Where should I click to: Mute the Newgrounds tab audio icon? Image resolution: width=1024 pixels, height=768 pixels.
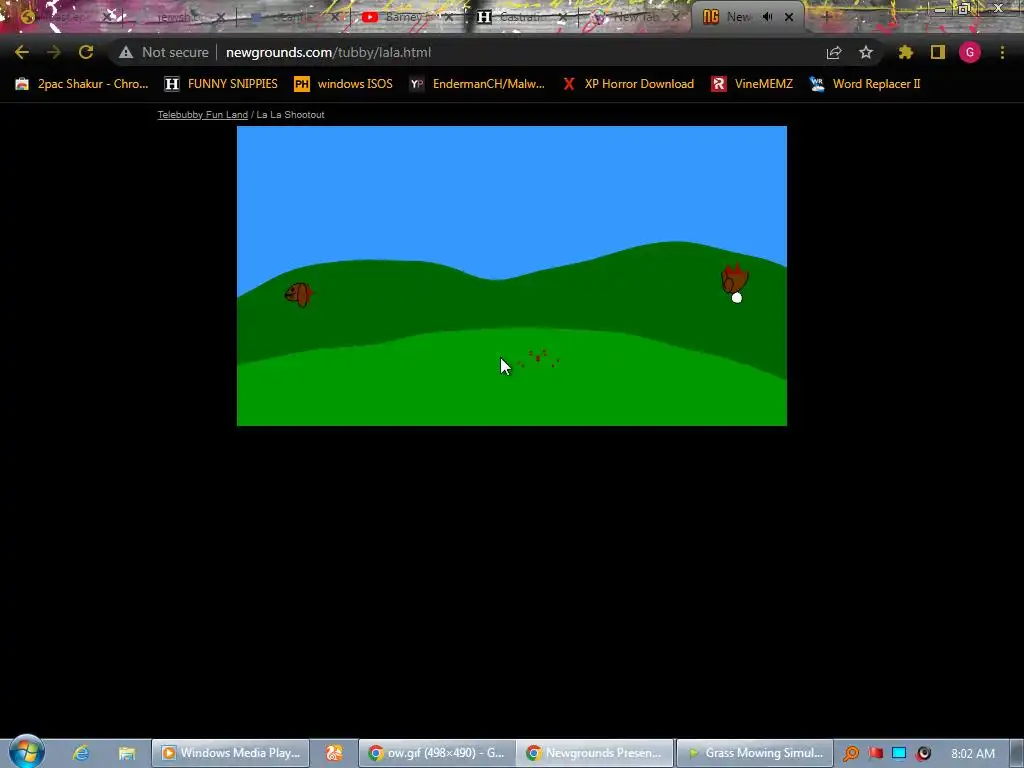(767, 17)
